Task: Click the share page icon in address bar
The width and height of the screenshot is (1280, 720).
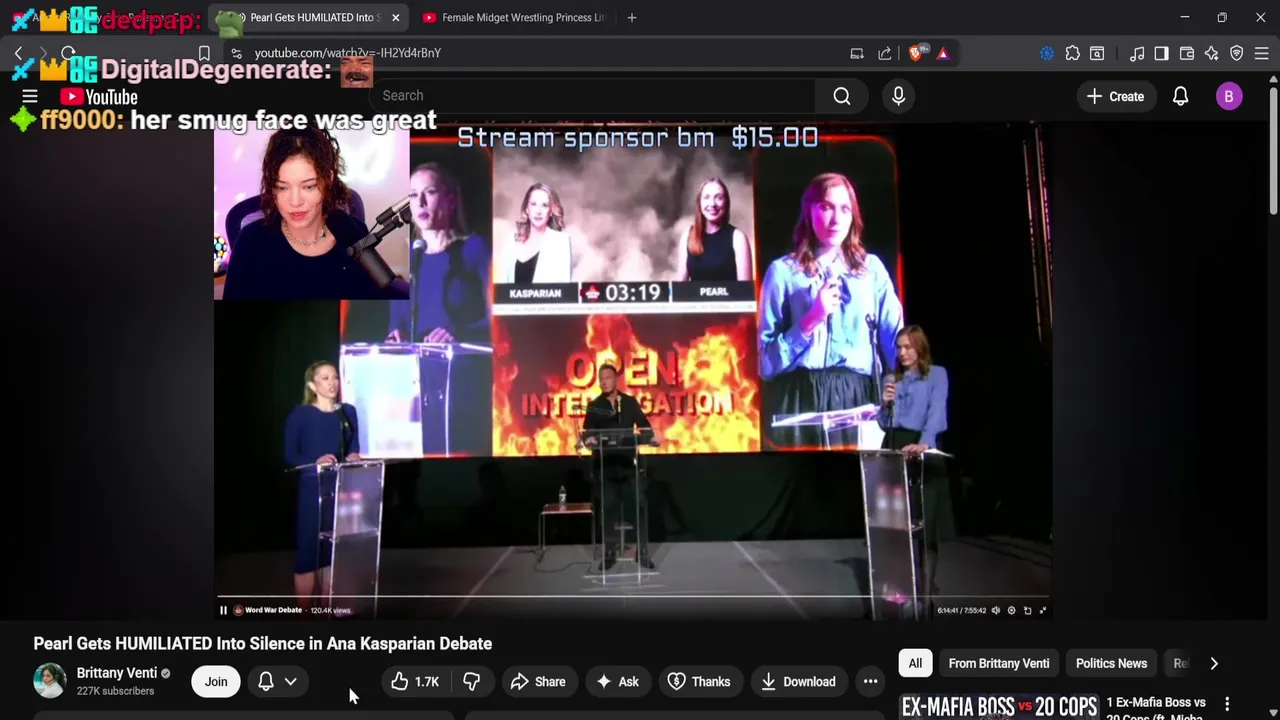Action: [x=885, y=53]
